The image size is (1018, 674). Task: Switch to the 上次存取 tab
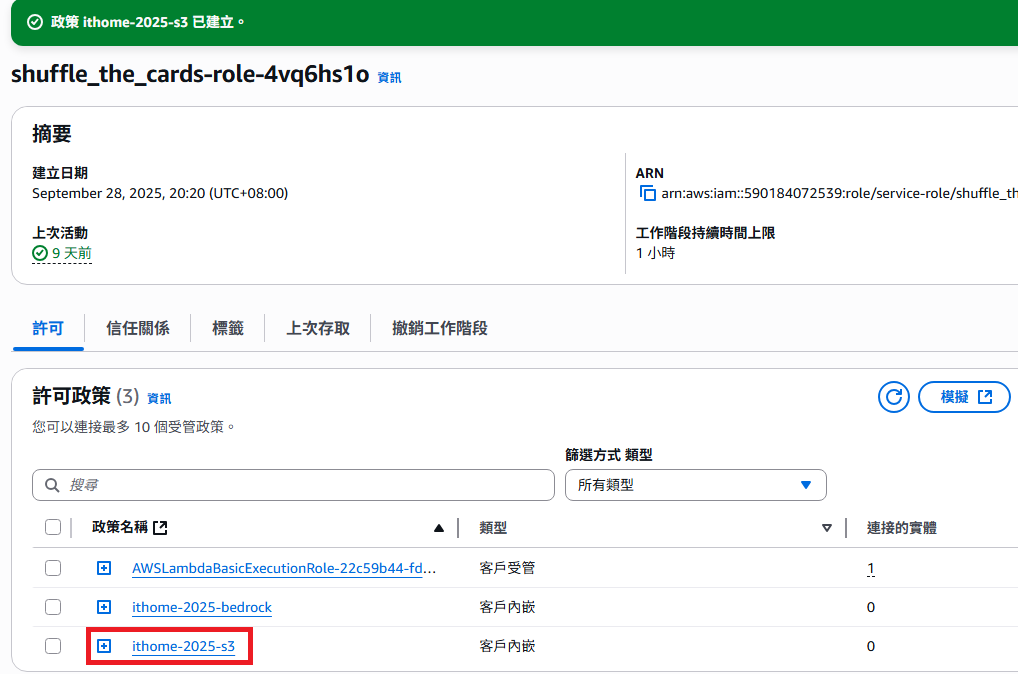318,328
